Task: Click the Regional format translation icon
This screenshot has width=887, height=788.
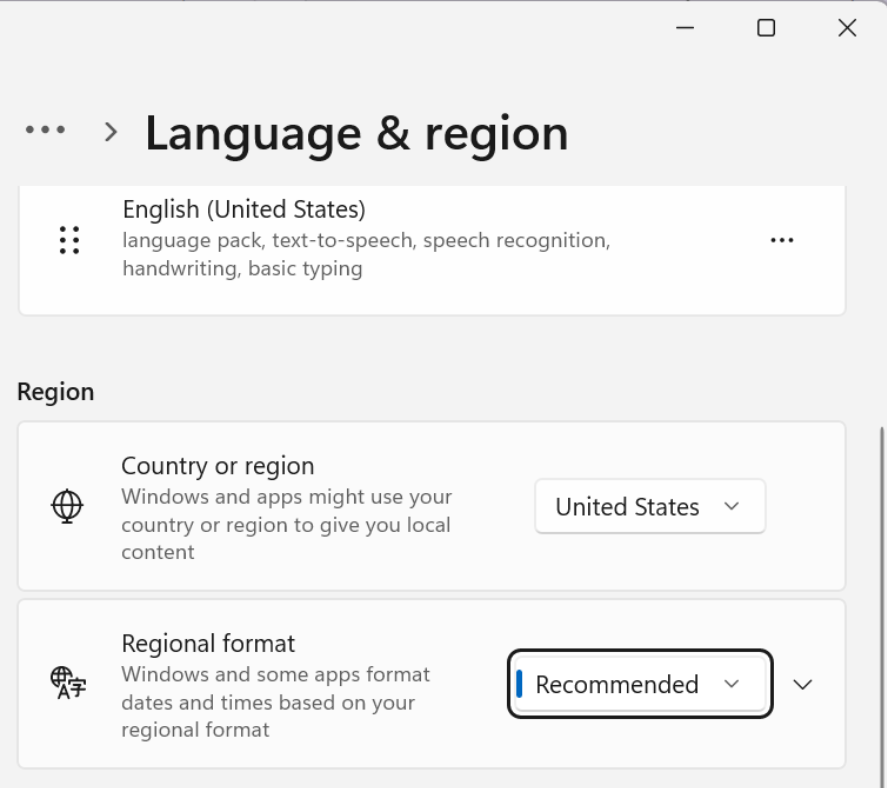Action: pyautogui.click(x=66, y=684)
